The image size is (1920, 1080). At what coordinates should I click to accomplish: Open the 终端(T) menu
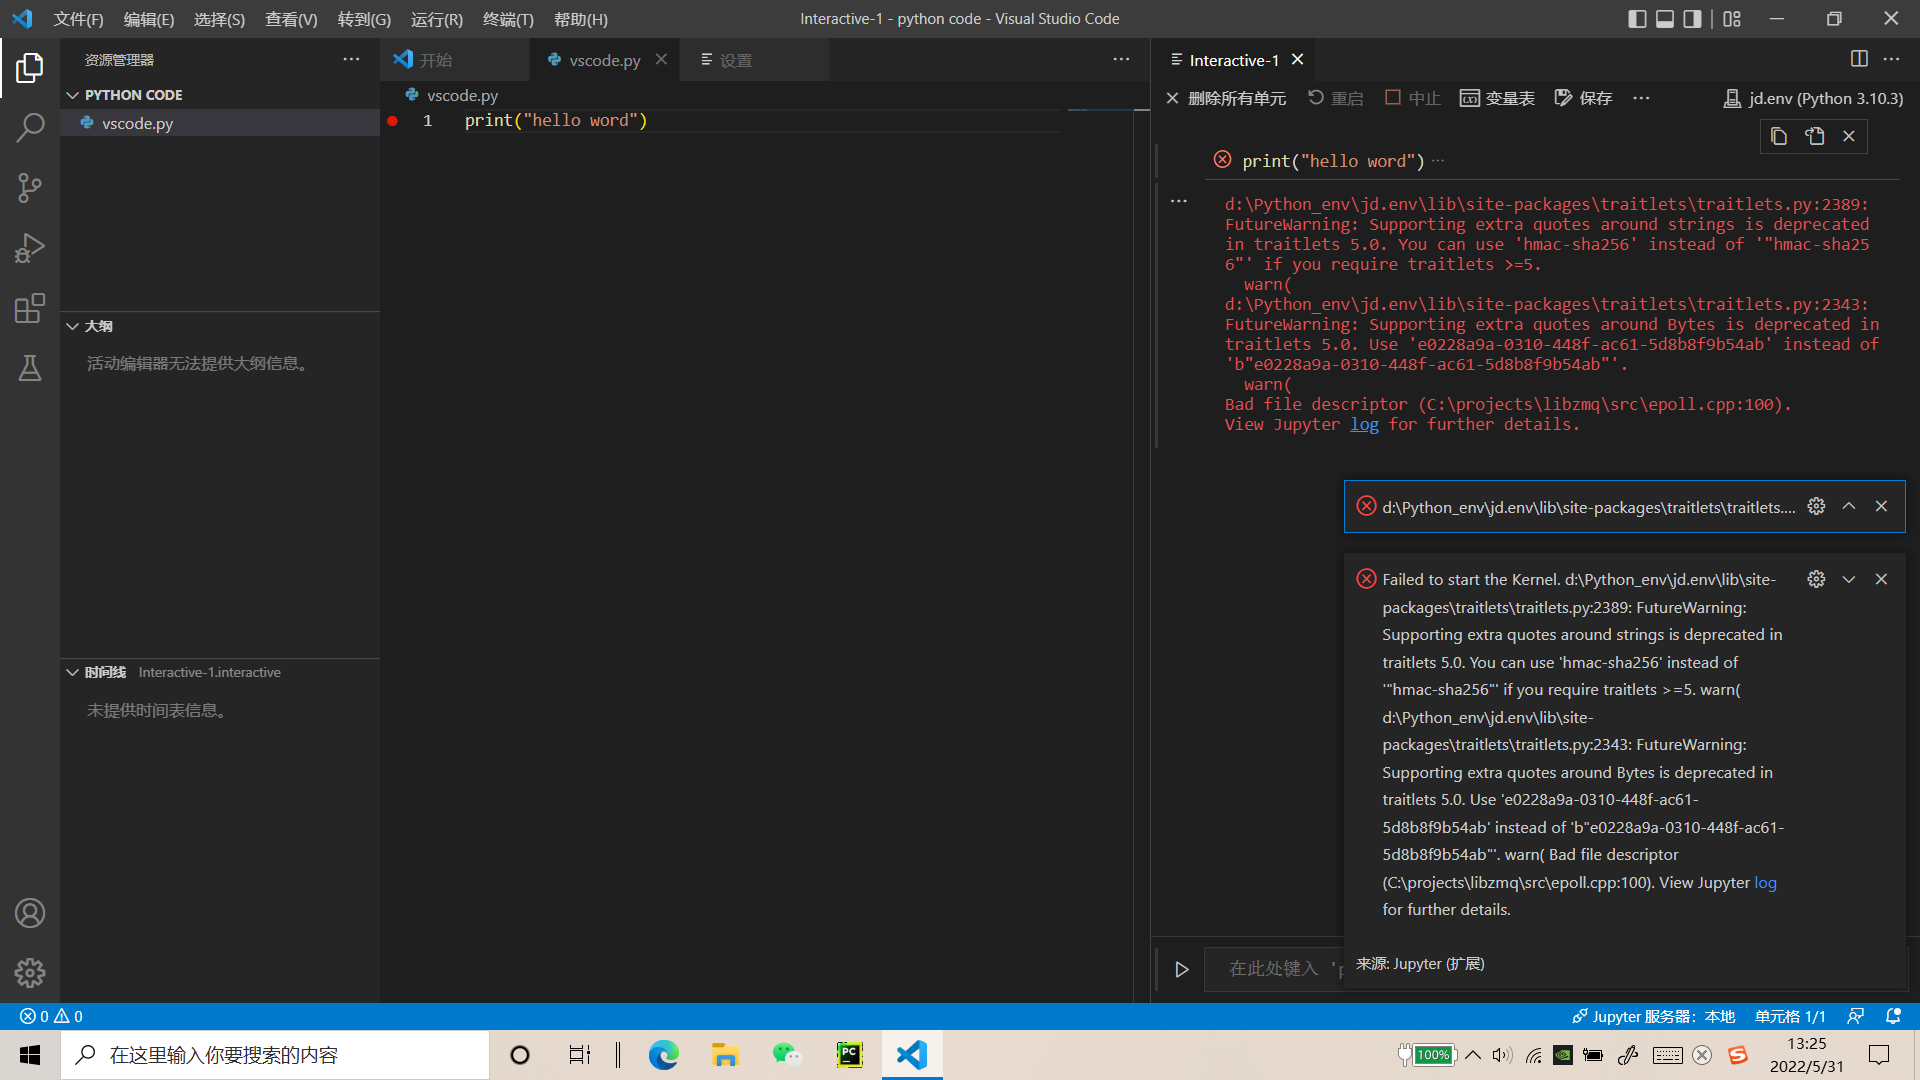point(508,19)
